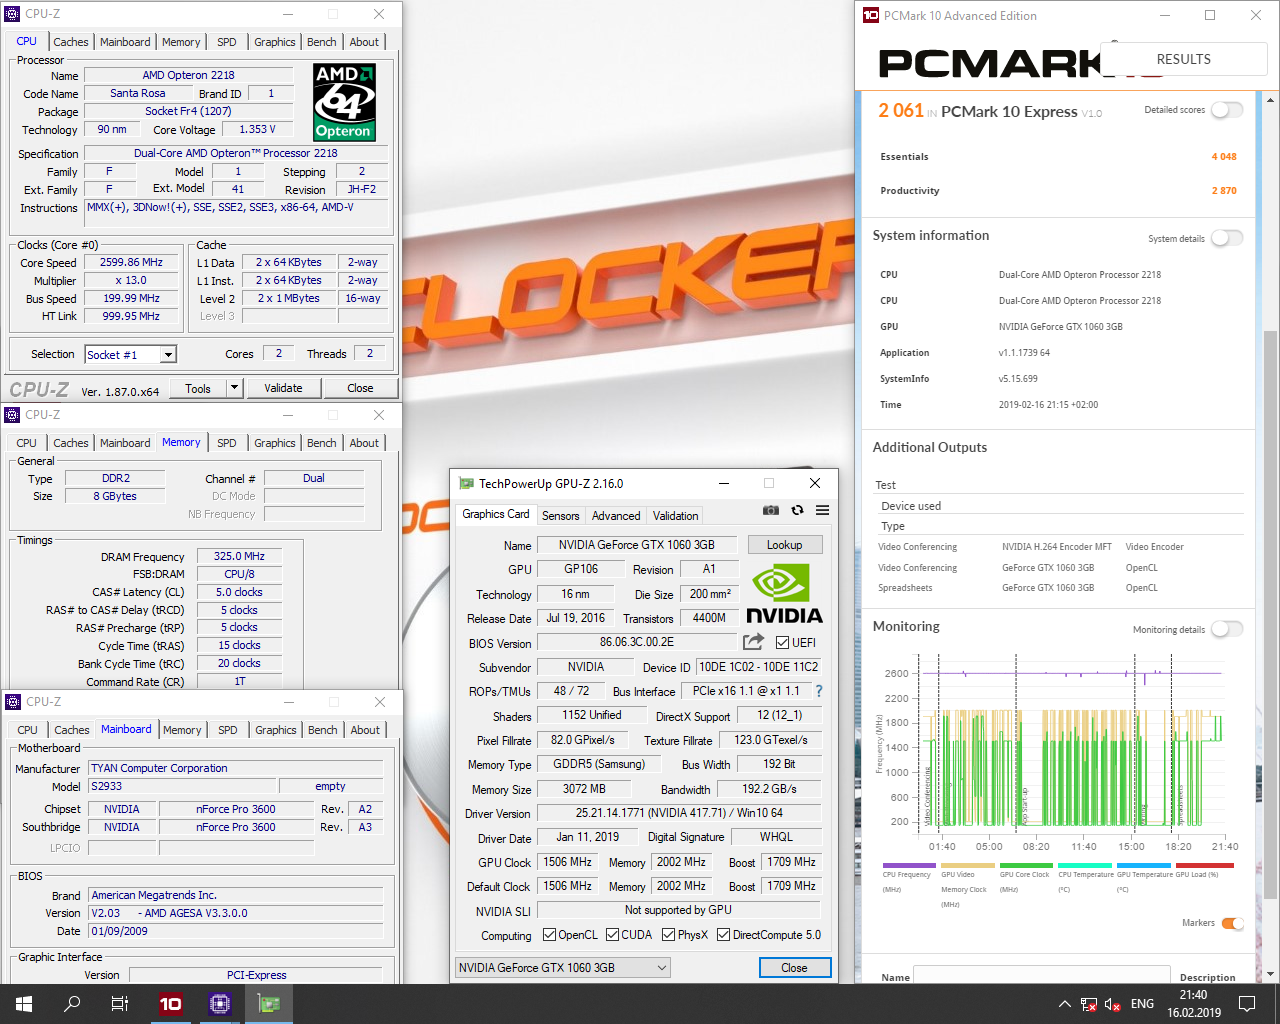Open the GPU selector dropdown in GPU-Z
This screenshot has width=1280, height=1024.
click(563, 968)
